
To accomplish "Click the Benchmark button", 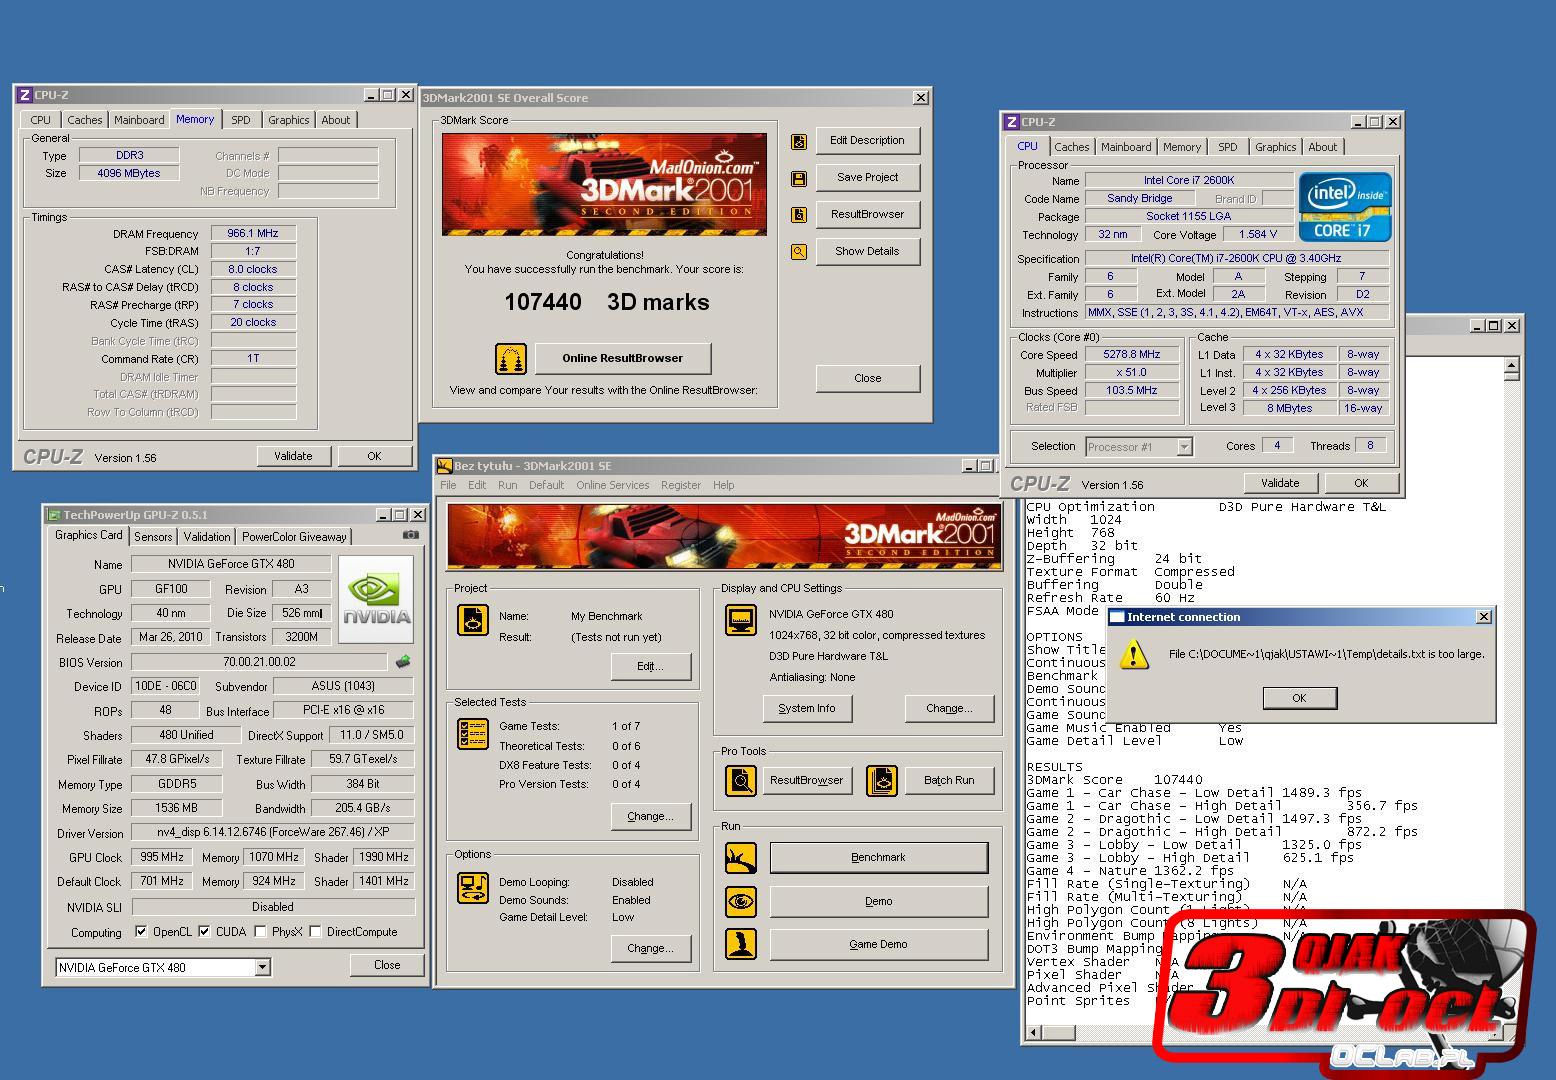I will pos(878,857).
